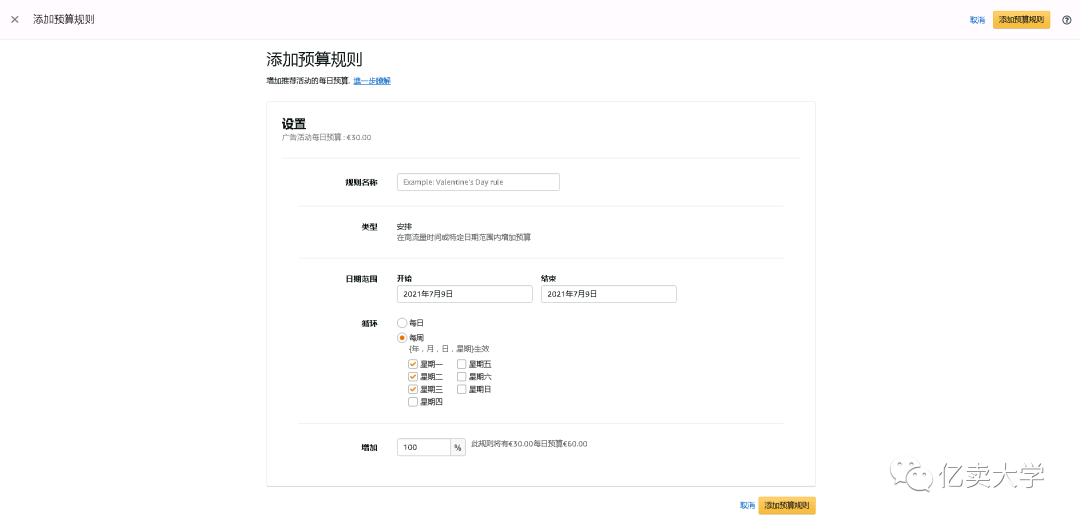Uncheck the 星期二 Tuesday checkbox
1080x523 pixels.
coord(413,376)
